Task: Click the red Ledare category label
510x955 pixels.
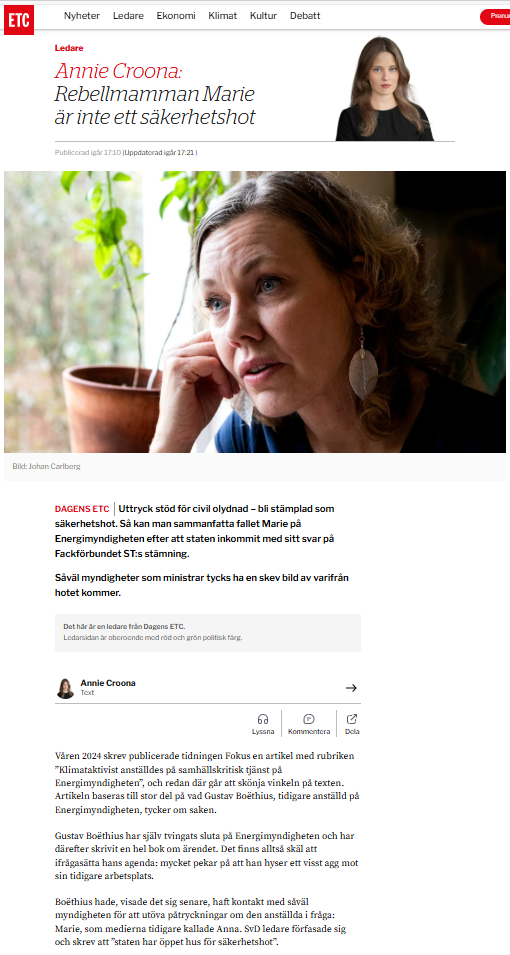Action: [x=69, y=48]
